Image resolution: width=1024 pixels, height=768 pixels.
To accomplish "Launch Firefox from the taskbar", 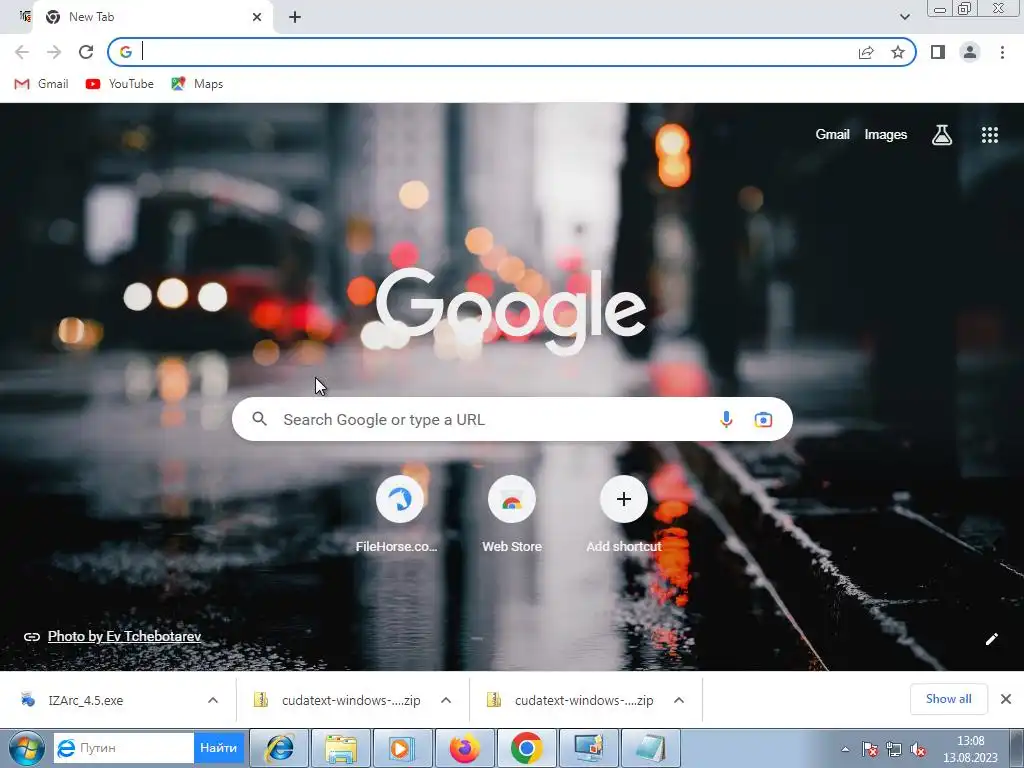I will coord(464,748).
